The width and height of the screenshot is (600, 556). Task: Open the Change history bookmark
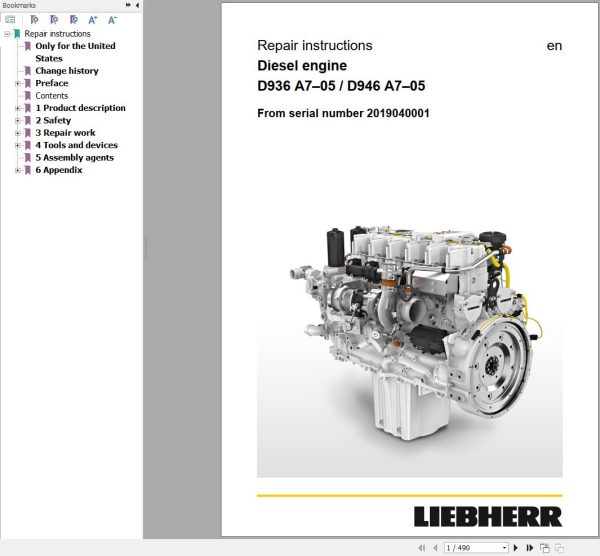click(x=67, y=71)
